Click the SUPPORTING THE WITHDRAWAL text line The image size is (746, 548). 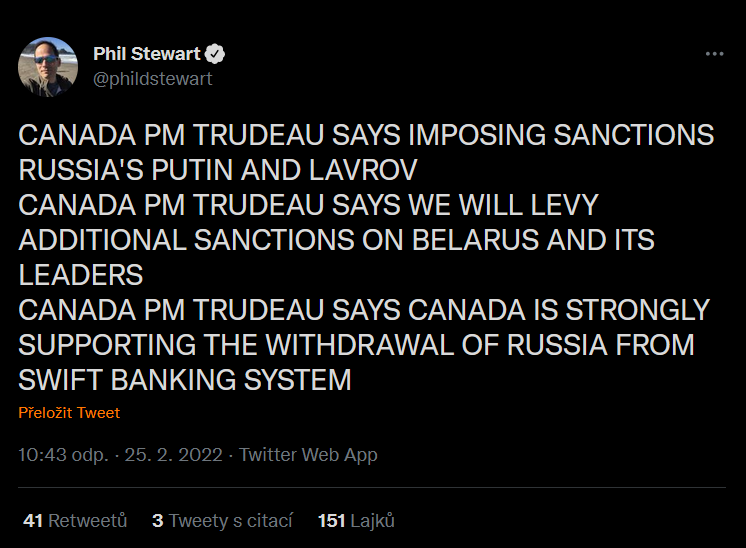coord(356,345)
